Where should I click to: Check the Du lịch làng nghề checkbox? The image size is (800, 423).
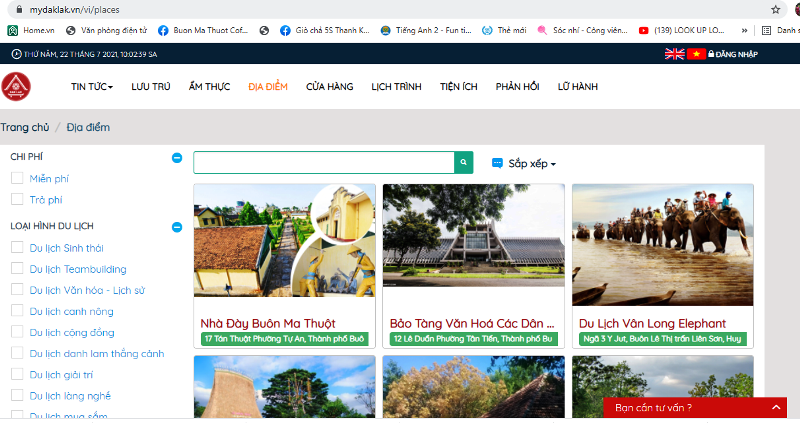17,395
